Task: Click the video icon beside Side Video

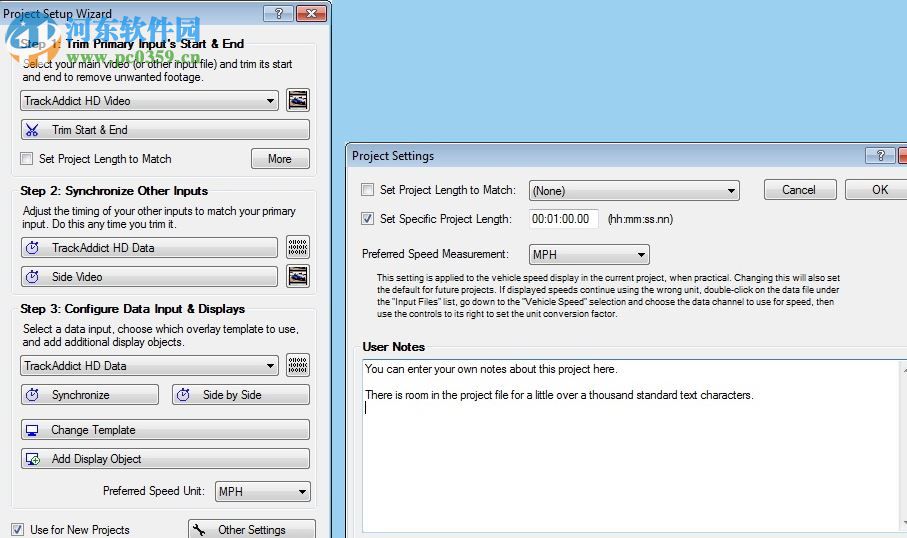Action: [x=298, y=276]
